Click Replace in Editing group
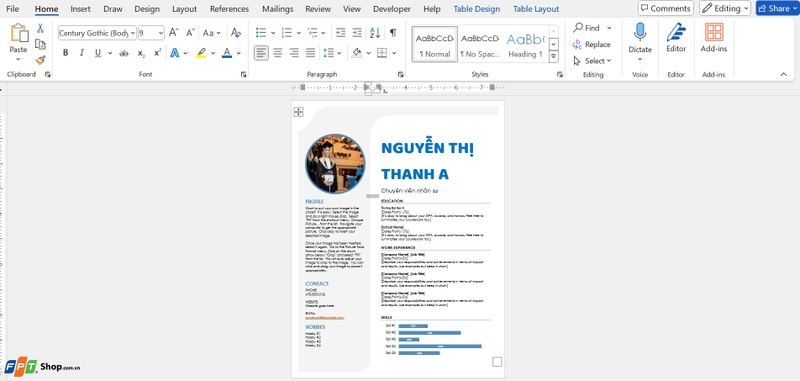 point(592,44)
